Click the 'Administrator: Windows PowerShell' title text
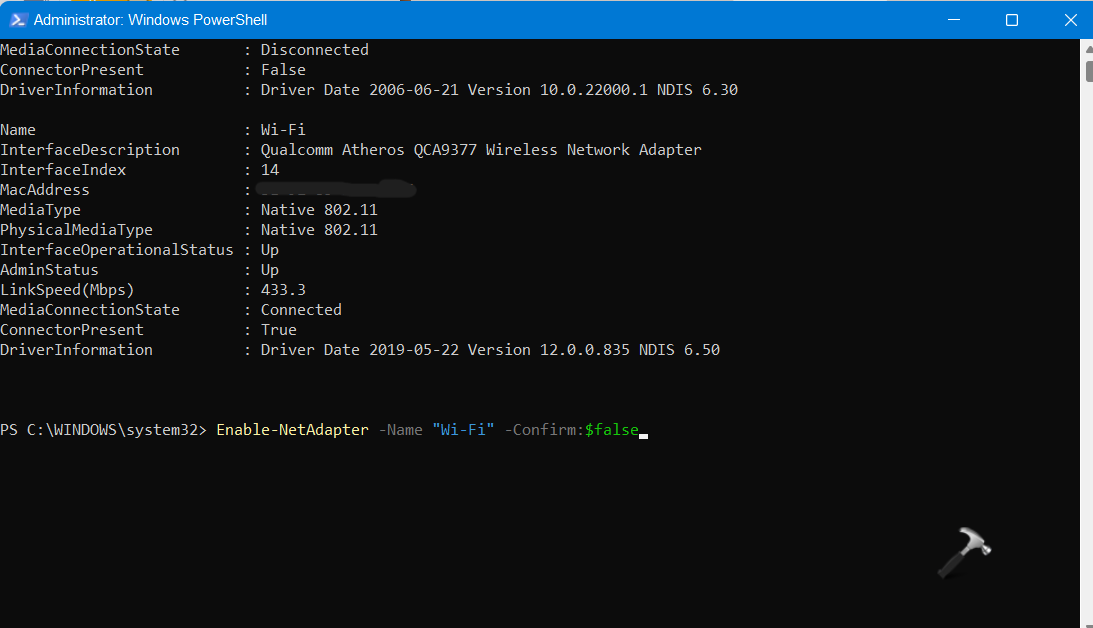1093x628 pixels. [150, 20]
